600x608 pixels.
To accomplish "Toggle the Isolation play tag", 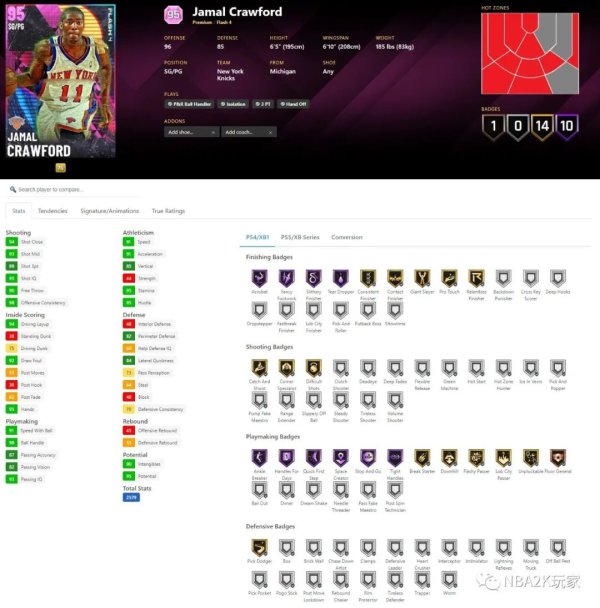I will coord(233,104).
